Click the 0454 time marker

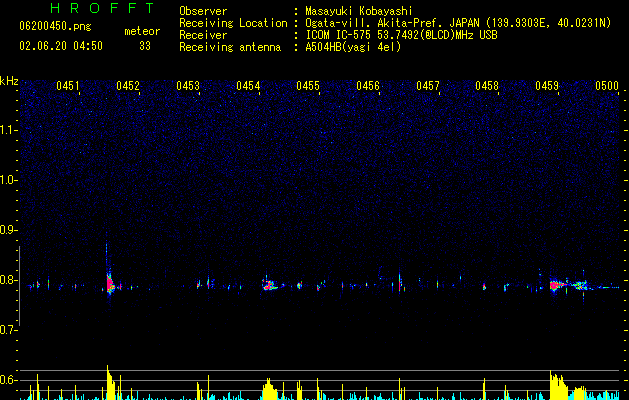point(248,86)
